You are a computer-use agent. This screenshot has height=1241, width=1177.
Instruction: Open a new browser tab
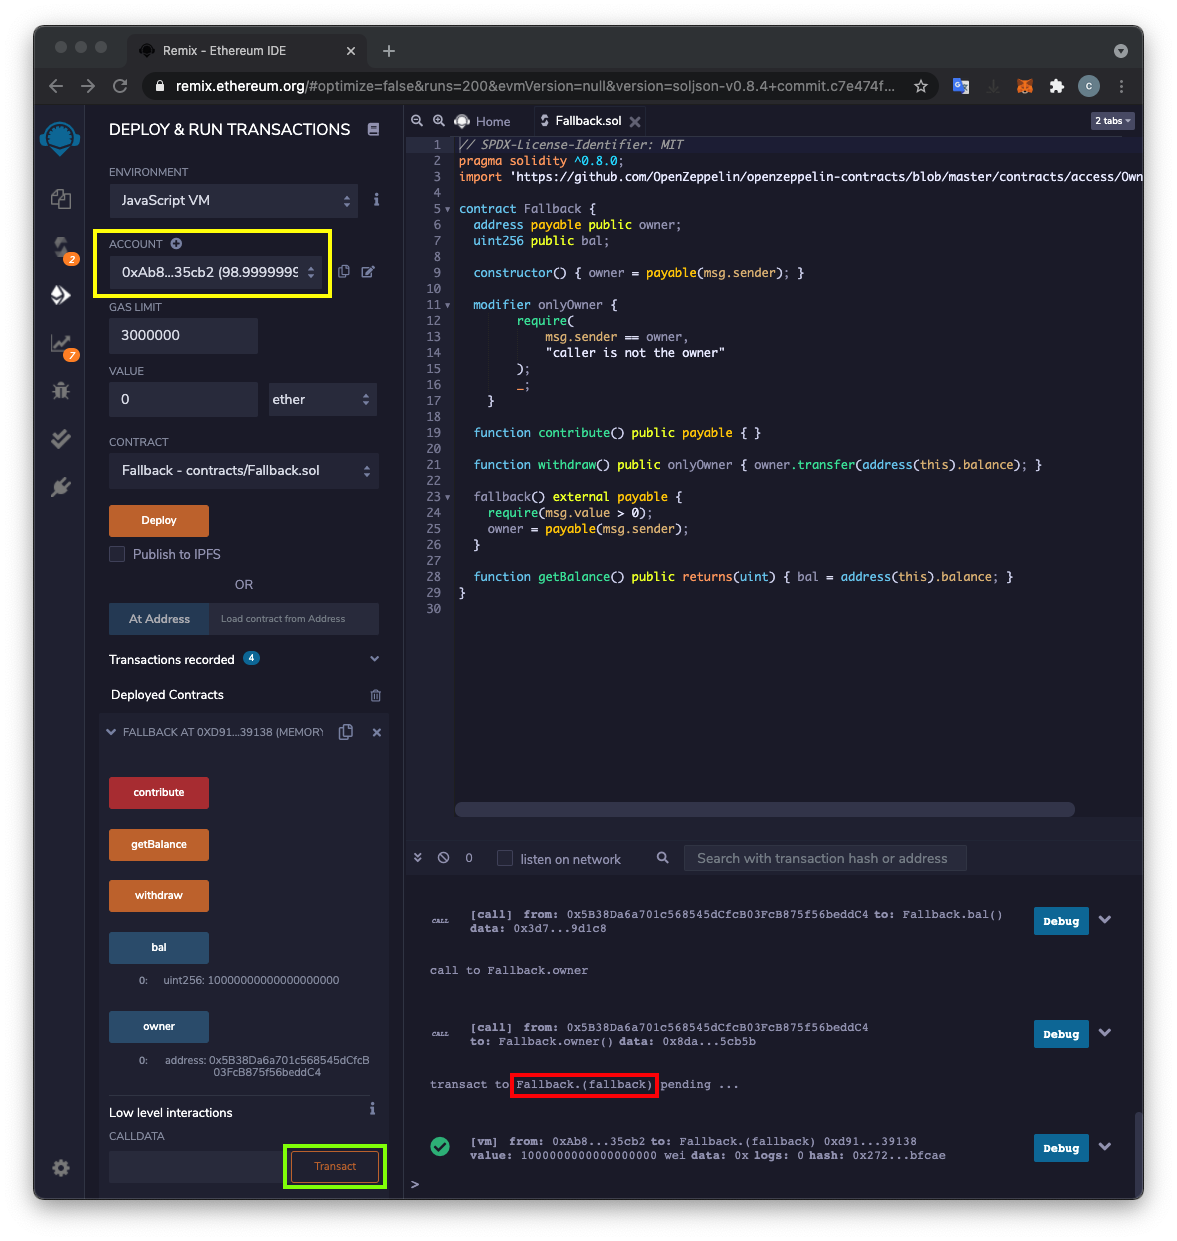click(389, 51)
